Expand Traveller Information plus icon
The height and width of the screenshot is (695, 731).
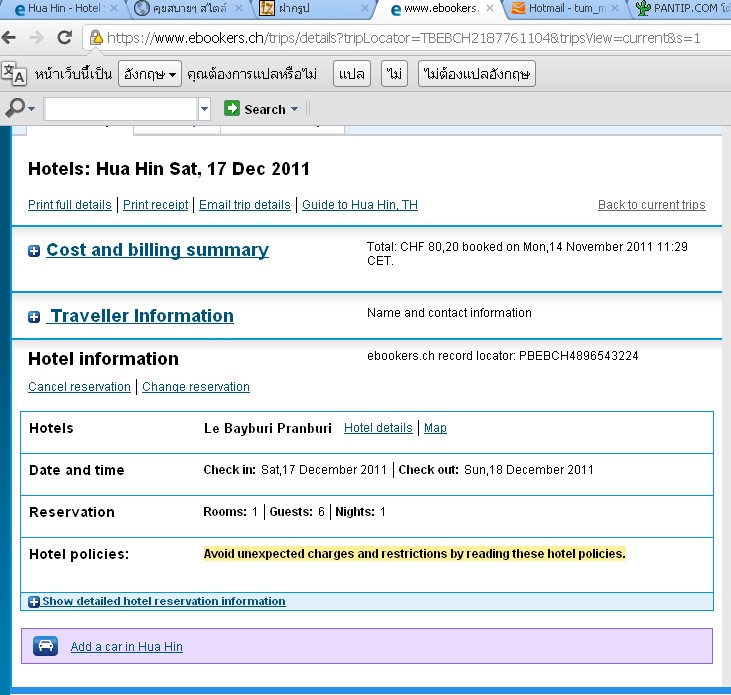34,317
